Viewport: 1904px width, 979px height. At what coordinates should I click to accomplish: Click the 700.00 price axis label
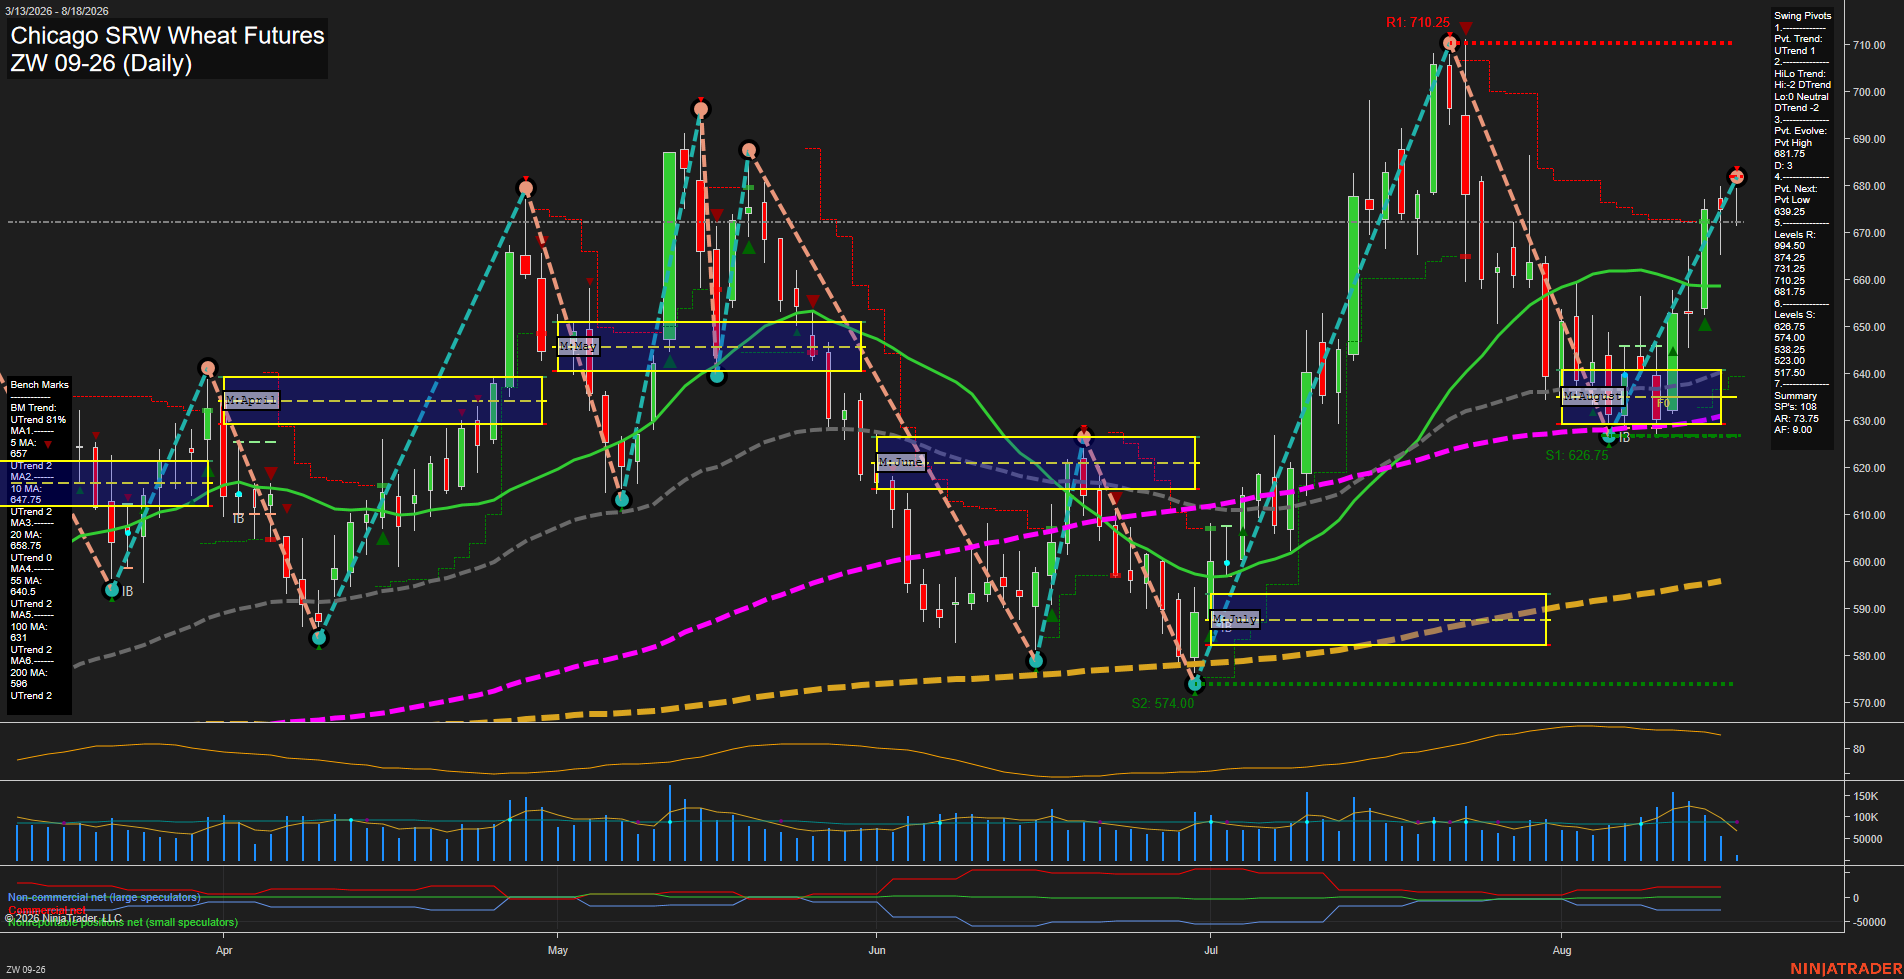click(x=1869, y=92)
